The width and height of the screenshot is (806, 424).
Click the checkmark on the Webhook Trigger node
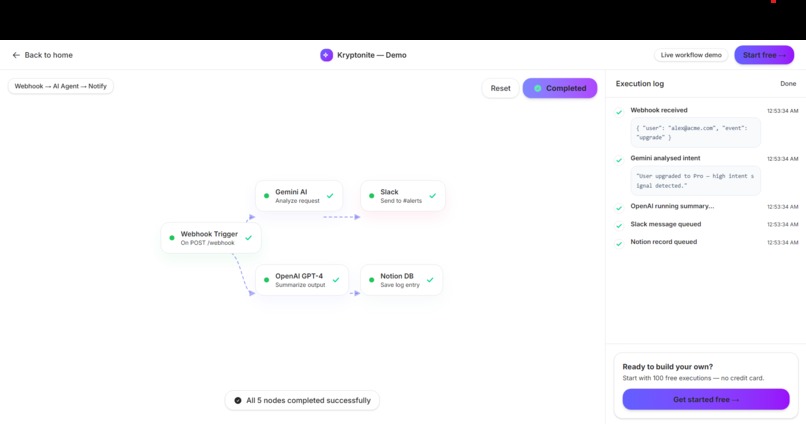click(x=249, y=238)
